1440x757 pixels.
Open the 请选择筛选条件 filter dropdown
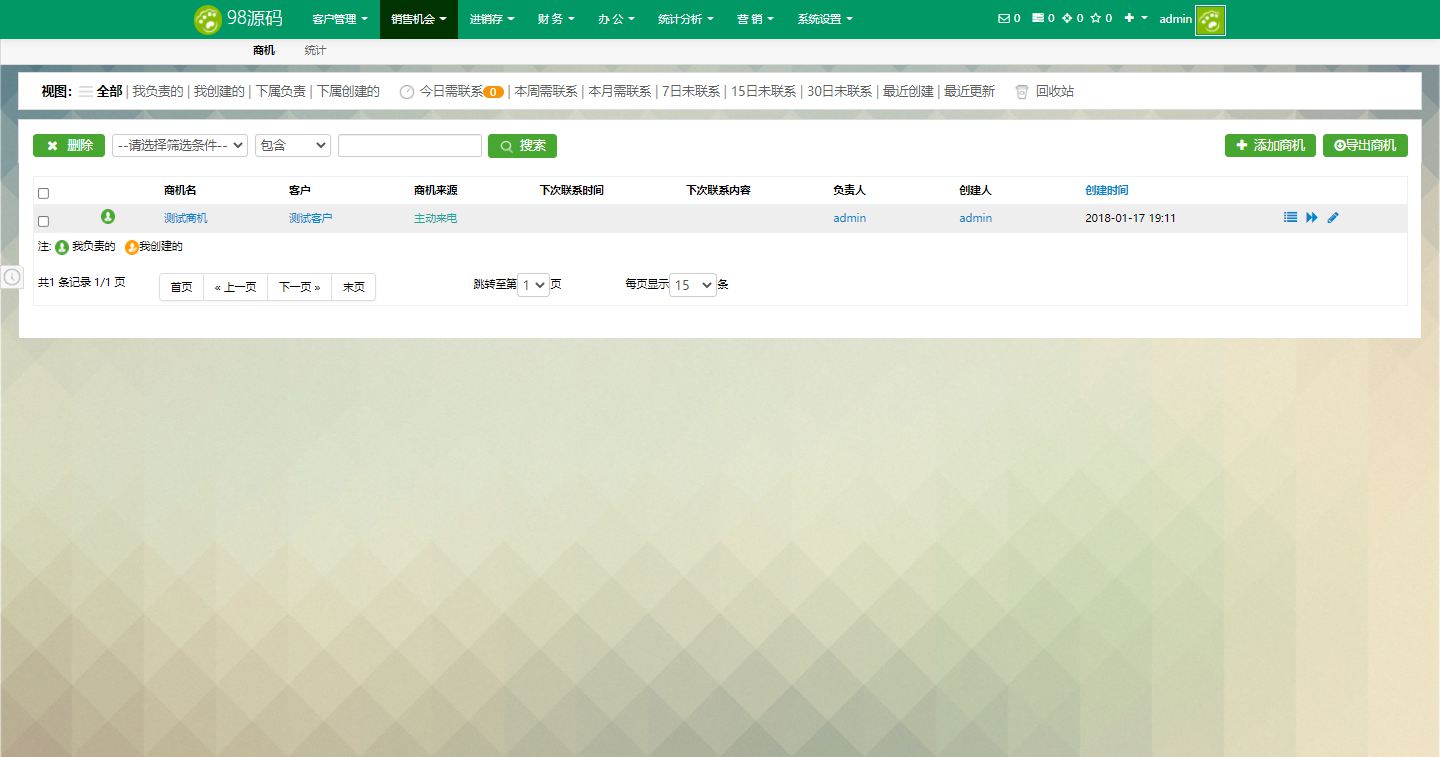tap(180, 145)
